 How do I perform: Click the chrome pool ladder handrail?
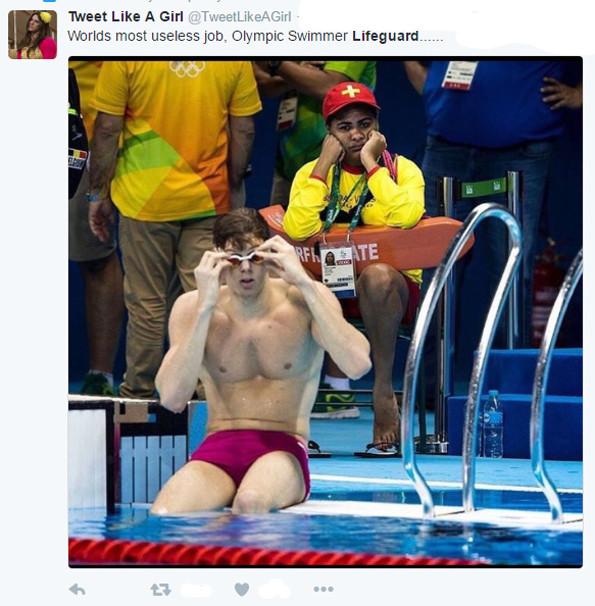[x=464, y=359]
